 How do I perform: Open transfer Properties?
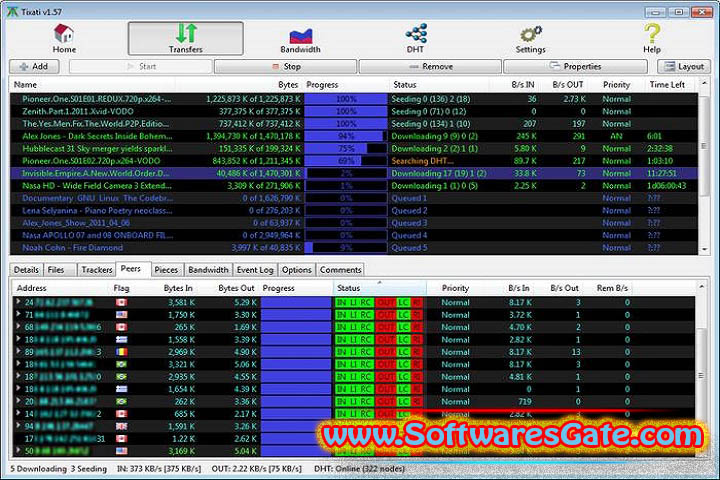(x=575, y=67)
